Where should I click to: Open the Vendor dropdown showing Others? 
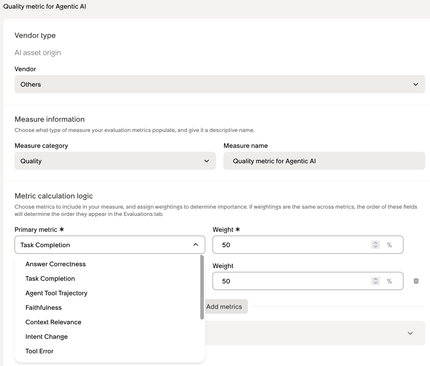point(220,84)
